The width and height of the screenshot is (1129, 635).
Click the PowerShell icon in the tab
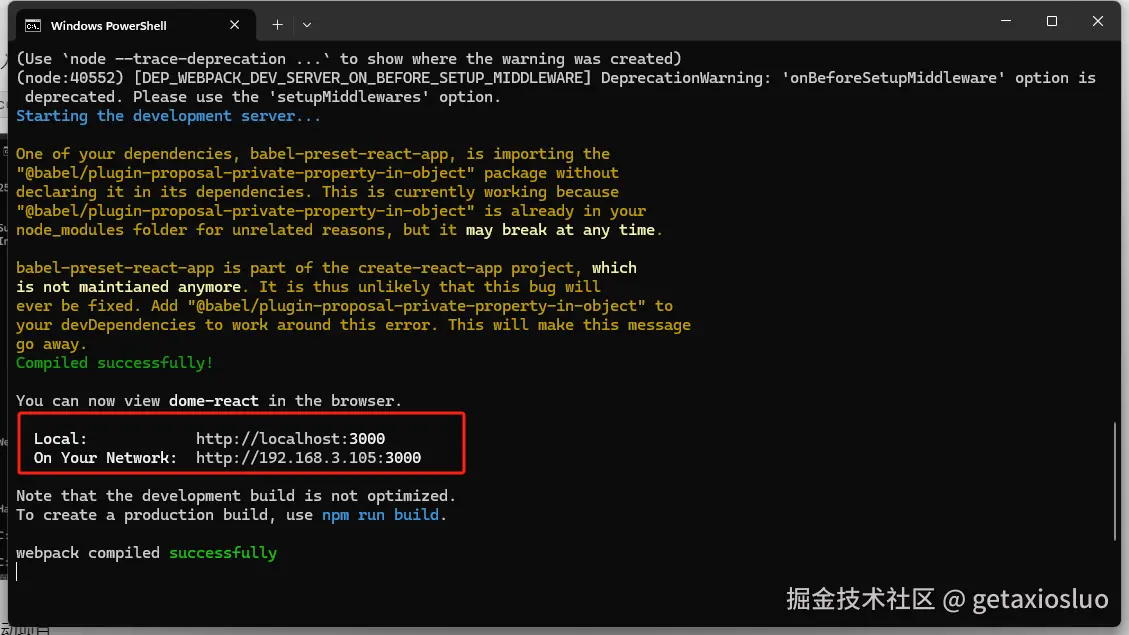(33, 26)
